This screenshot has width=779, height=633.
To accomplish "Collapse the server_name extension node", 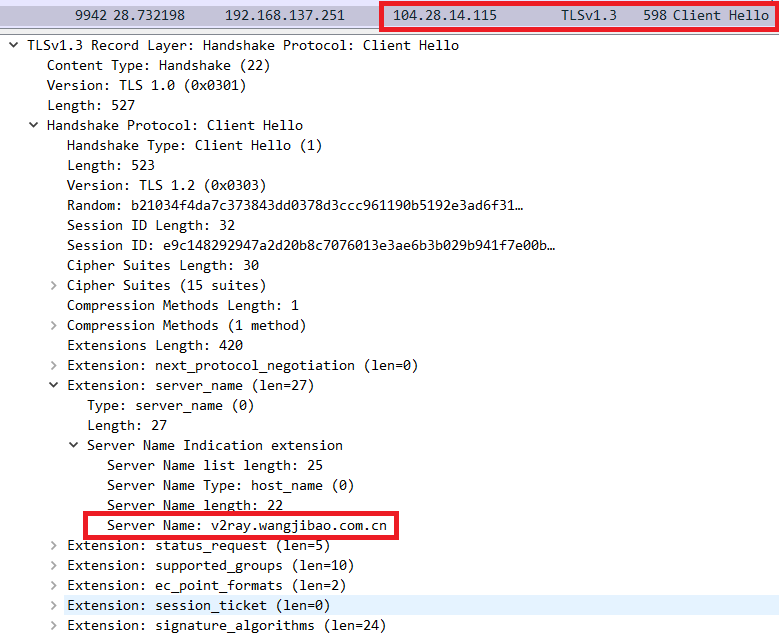I will pos(54,385).
